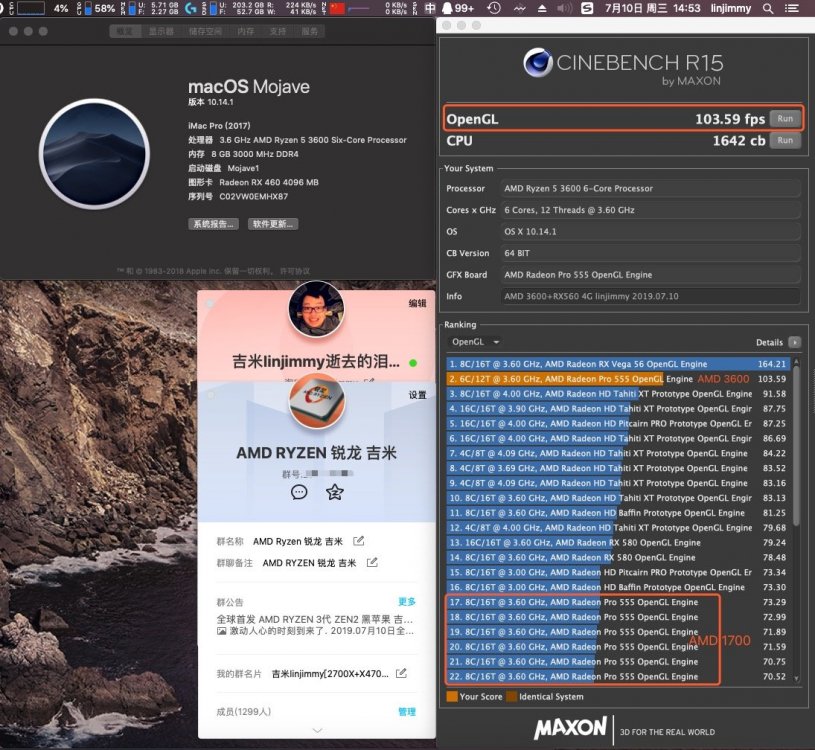Screen dimensions: 815x750
Task: Click the ranking list scrollbar thumb
Action: click(x=796, y=447)
